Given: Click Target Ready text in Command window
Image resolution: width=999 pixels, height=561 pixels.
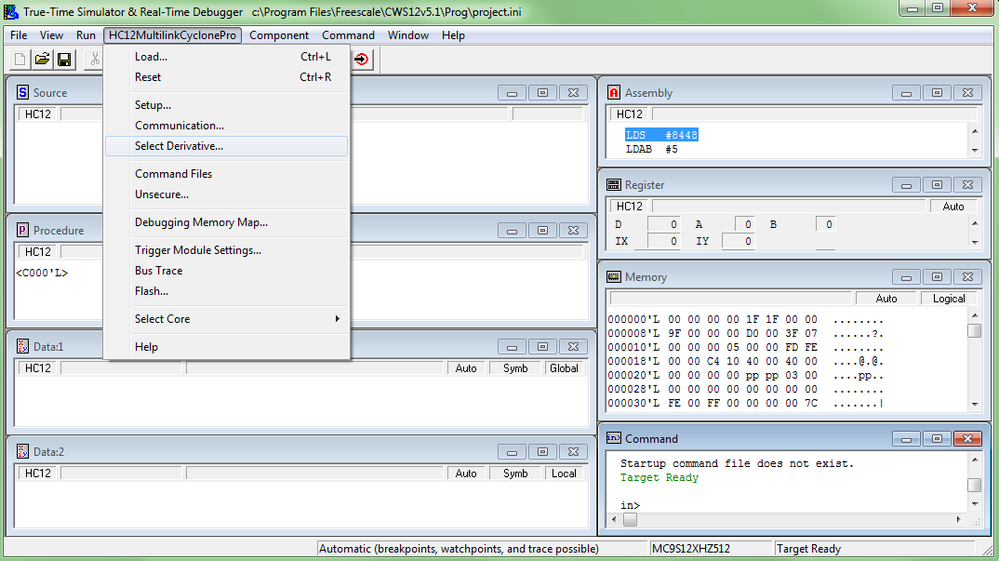Looking at the screenshot, I should pyautogui.click(x=659, y=478).
